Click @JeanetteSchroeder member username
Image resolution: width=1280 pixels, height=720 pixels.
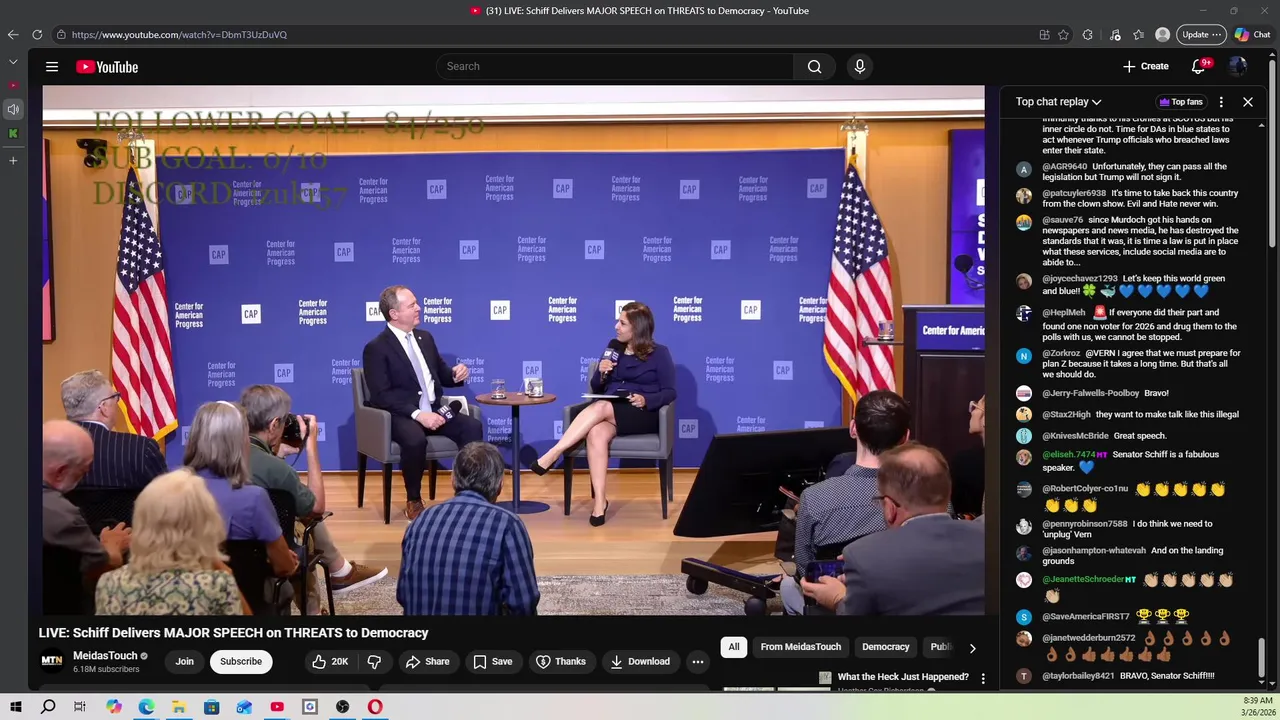click(1083, 580)
